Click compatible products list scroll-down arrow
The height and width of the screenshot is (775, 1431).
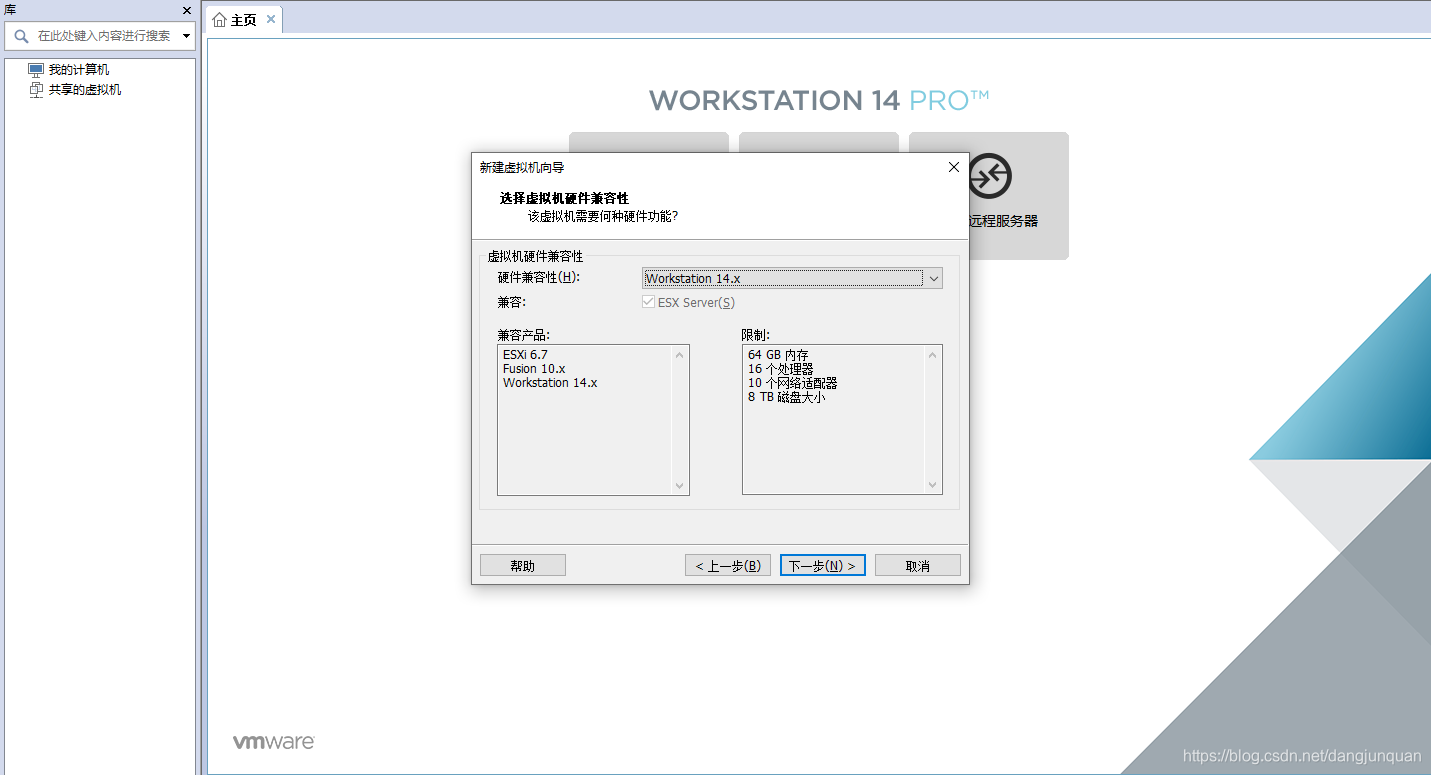coord(680,486)
